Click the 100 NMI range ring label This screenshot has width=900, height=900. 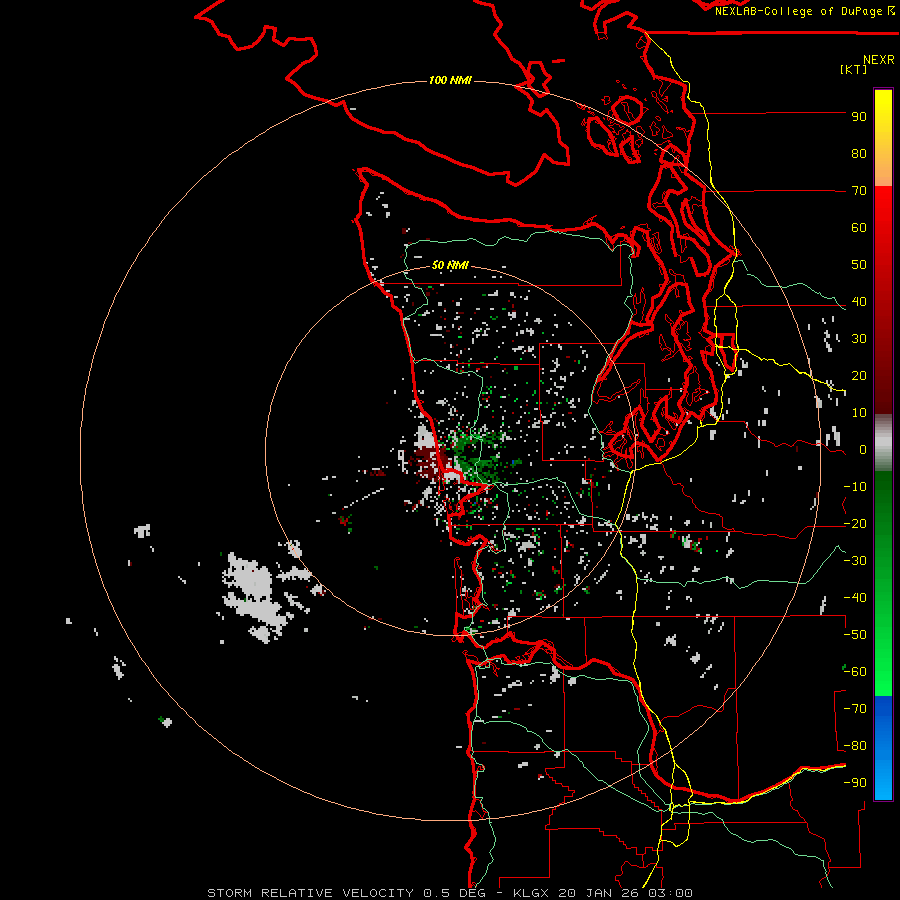(x=450, y=80)
